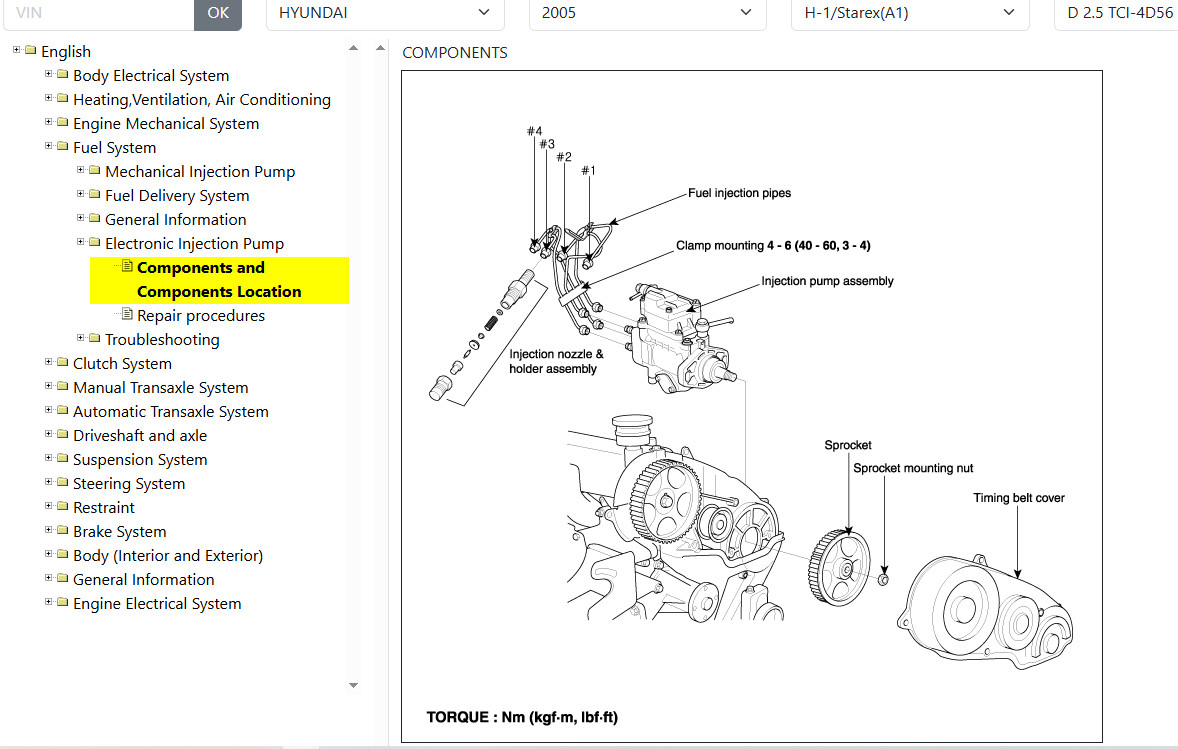Click the folder icon next to Brake System
The width and height of the screenshot is (1178, 749).
coord(63,531)
